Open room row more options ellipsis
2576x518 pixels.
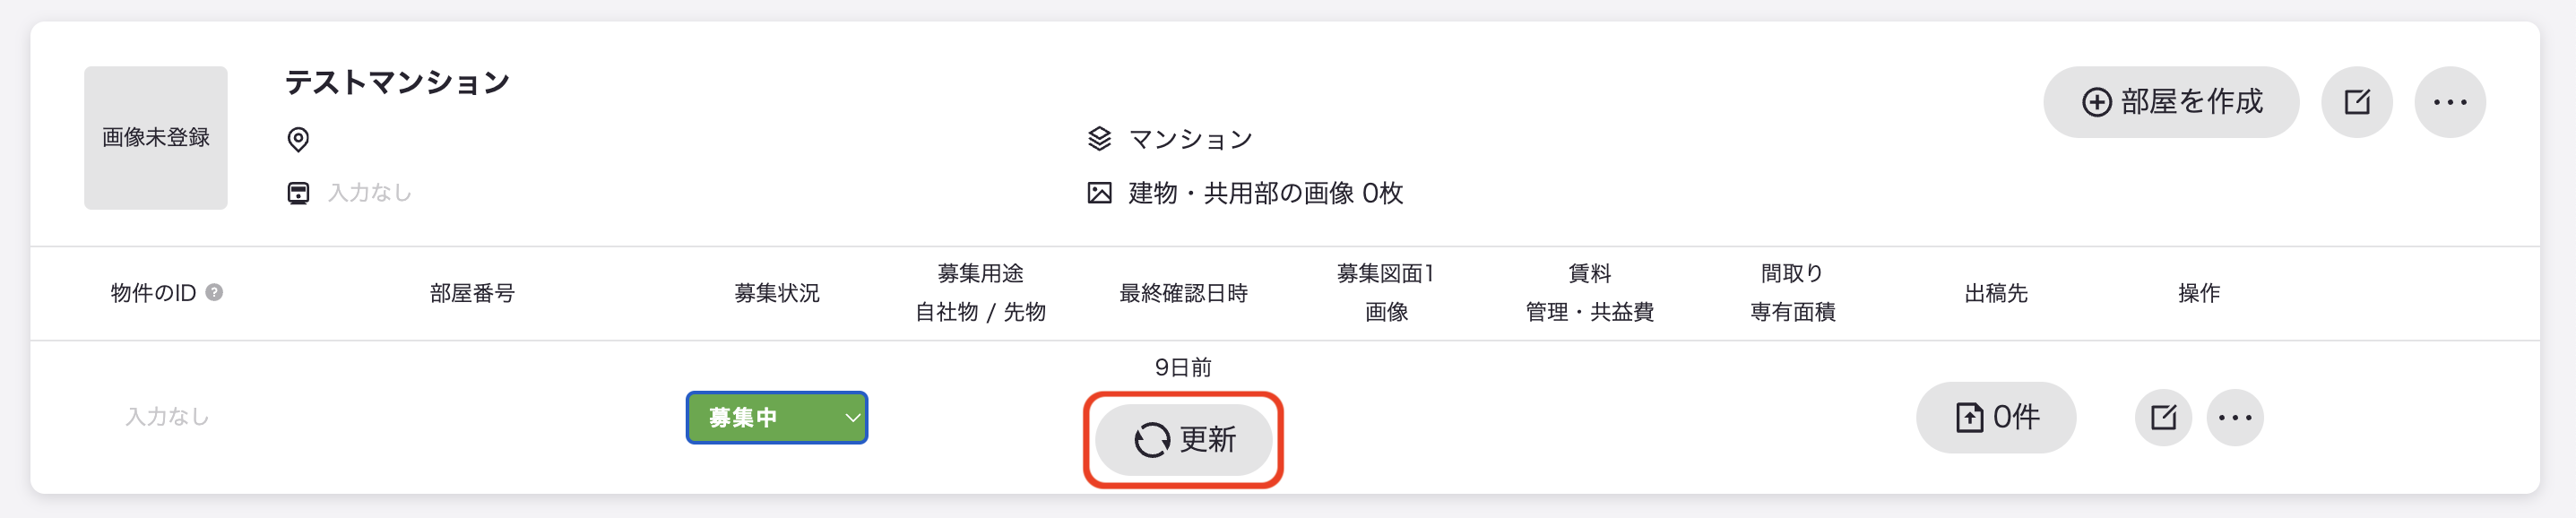pyautogui.click(x=2235, y=417)
